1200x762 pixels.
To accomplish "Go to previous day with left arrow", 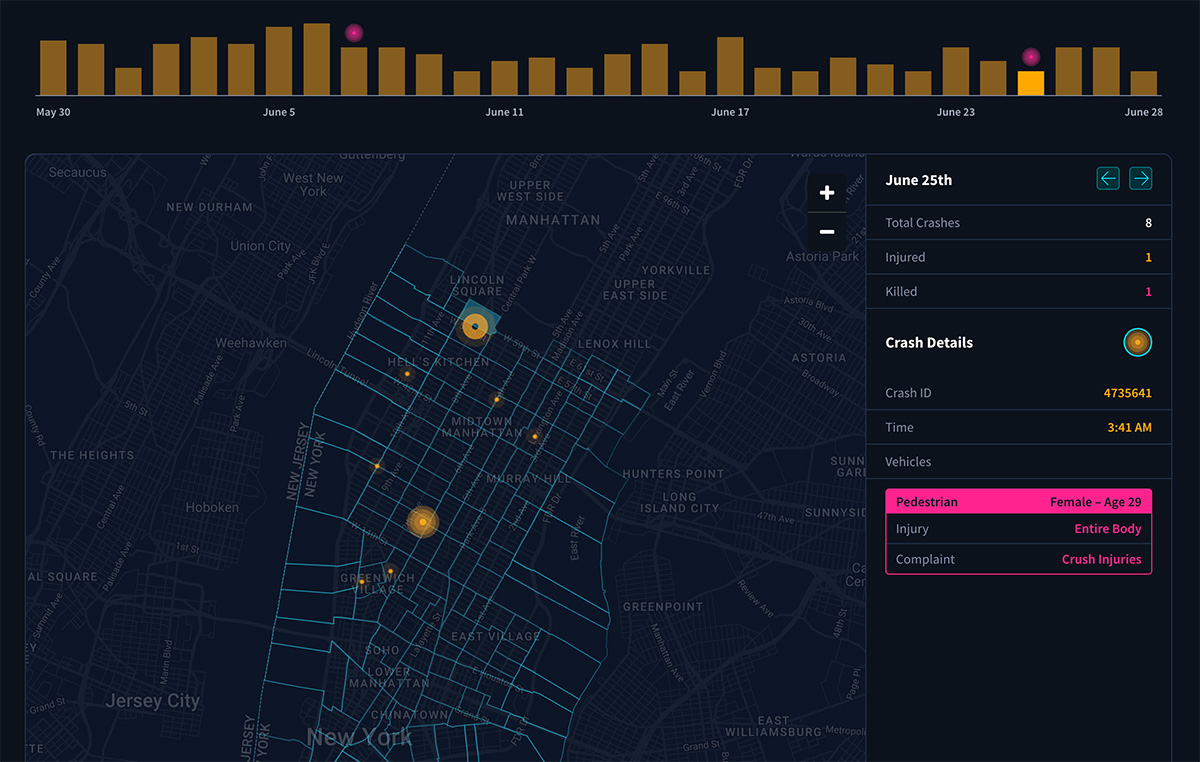I will pyautogui.click(x=1108, y=179).
